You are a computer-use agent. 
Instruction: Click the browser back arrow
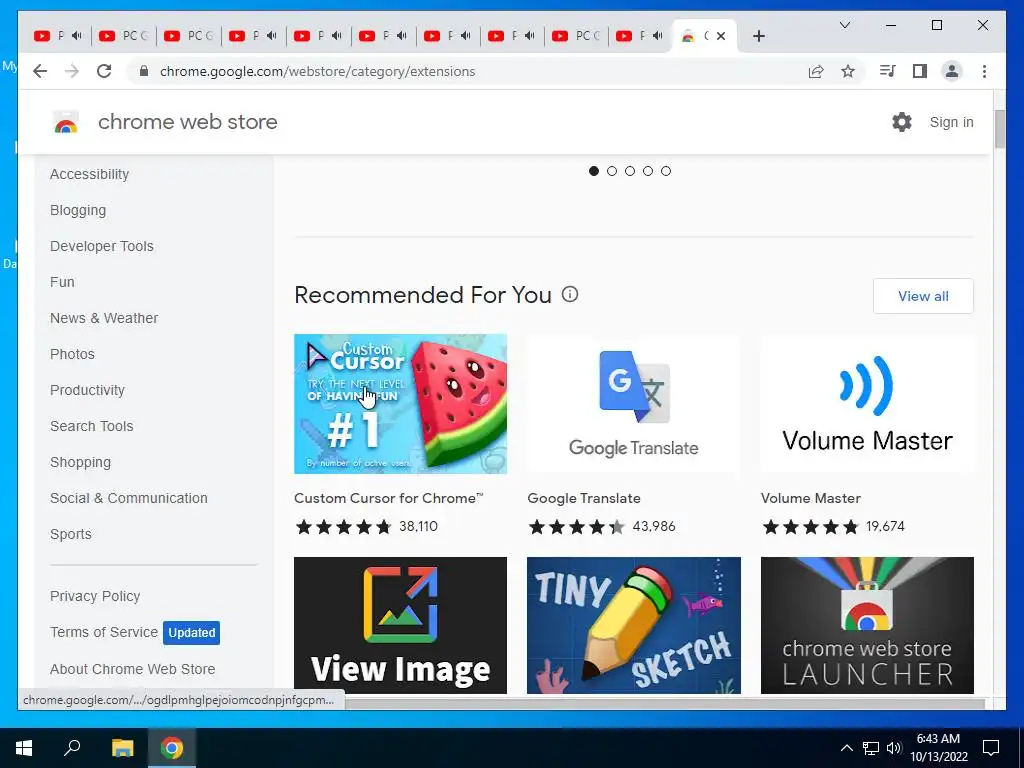click(x=40, y=71)
